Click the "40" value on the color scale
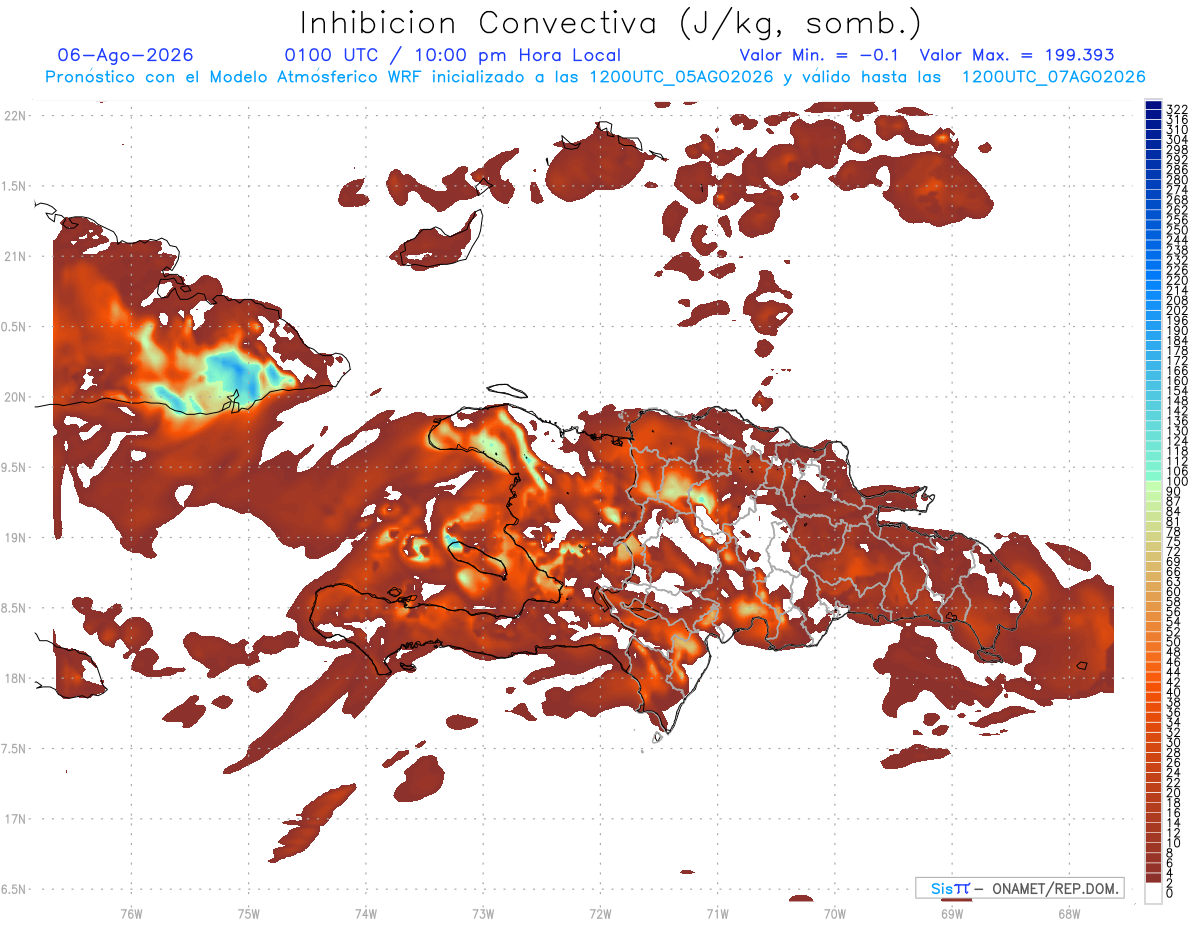1200x927 pixels. (x=1174, y=692)
